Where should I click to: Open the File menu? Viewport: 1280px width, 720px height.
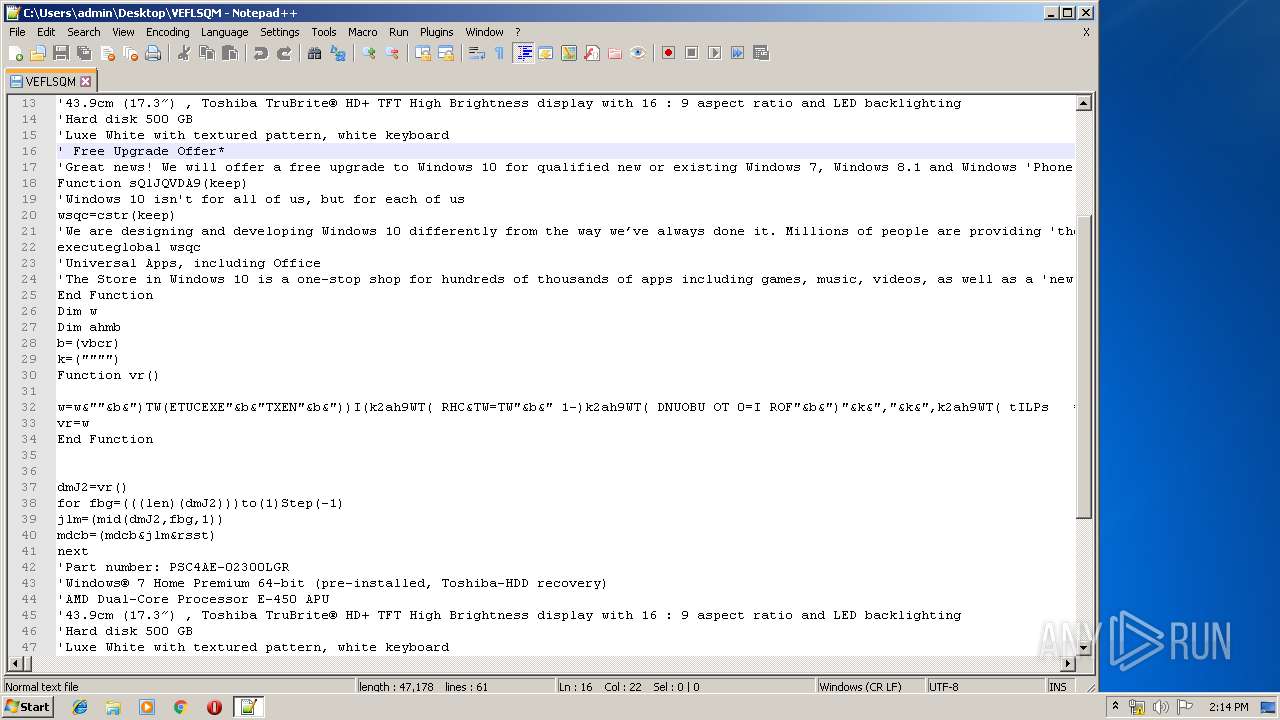point(17,32)
